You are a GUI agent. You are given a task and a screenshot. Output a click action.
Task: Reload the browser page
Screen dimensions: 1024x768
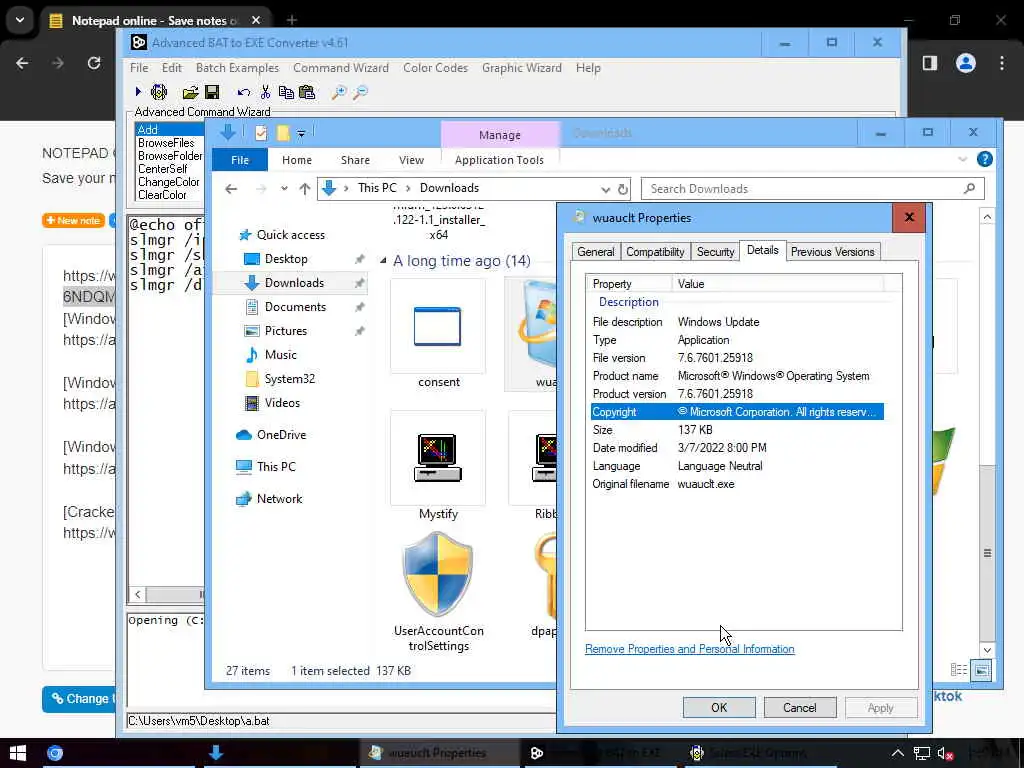pos(94,63)
